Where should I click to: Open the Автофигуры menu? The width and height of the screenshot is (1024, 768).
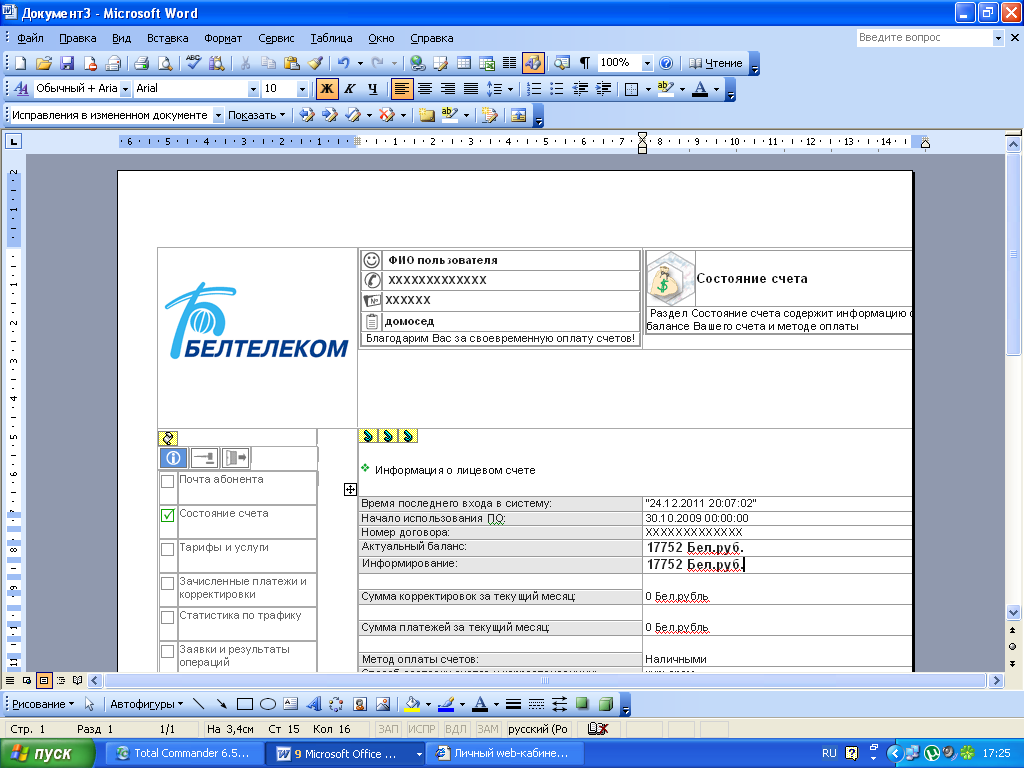coord(146,704)
